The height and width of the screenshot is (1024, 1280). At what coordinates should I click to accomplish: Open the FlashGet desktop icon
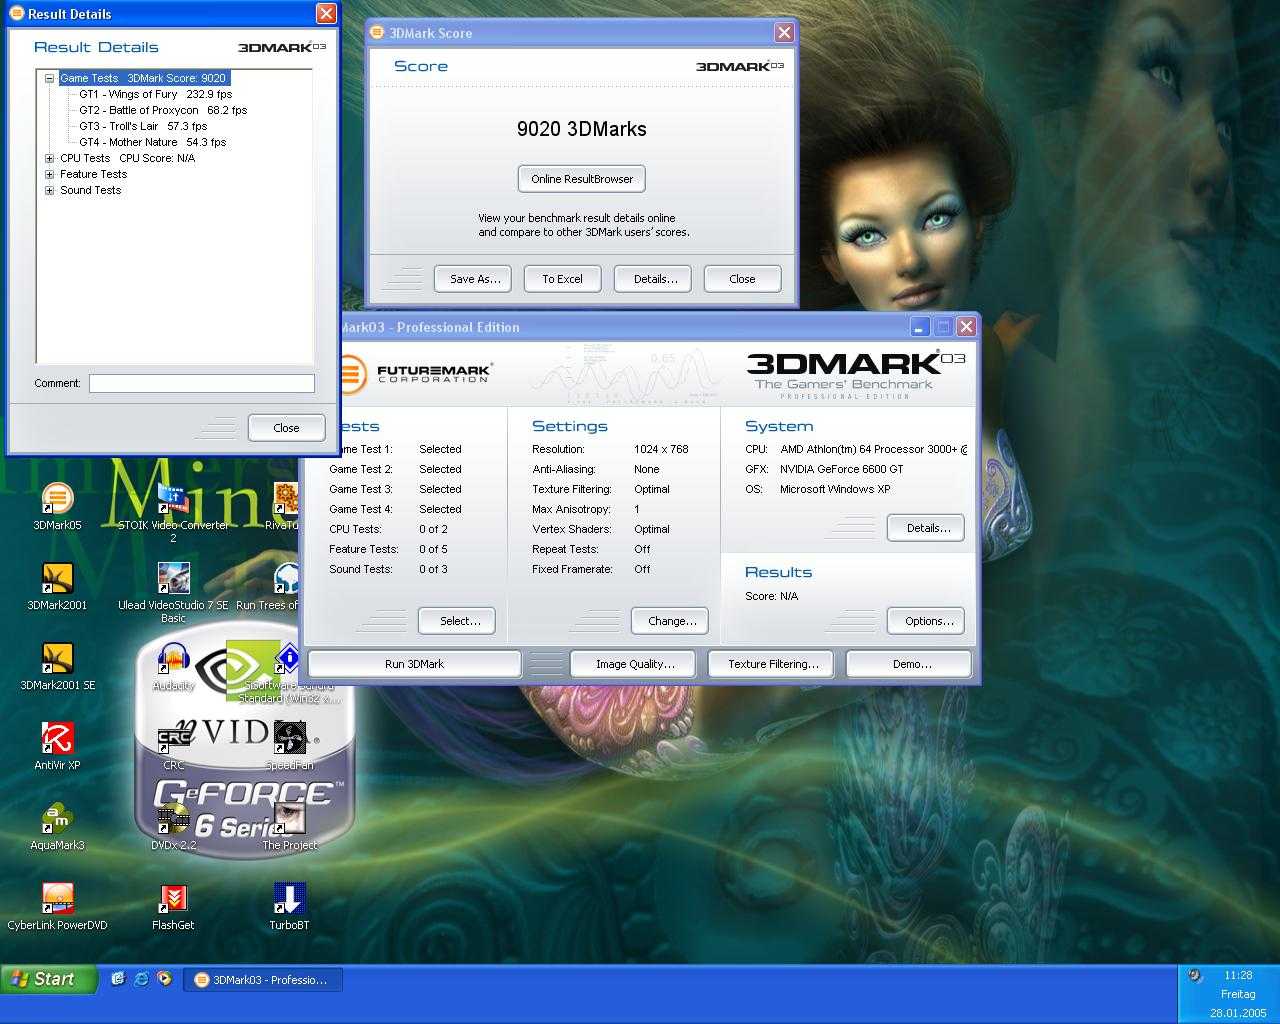click(173, 905)
